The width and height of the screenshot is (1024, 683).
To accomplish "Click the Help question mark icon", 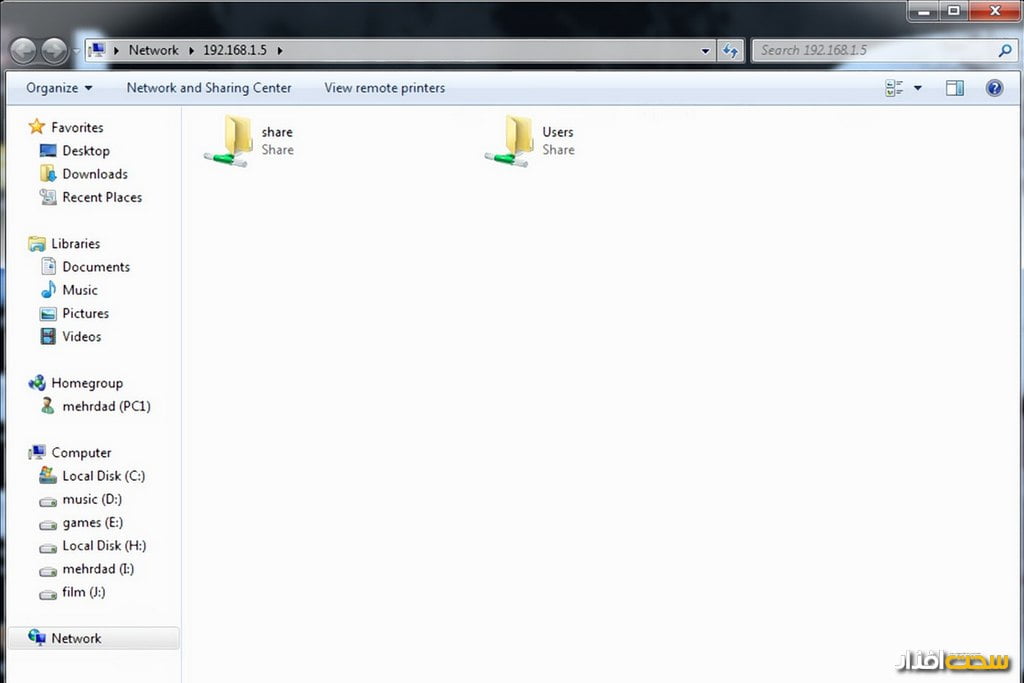I will click(994, 88).
